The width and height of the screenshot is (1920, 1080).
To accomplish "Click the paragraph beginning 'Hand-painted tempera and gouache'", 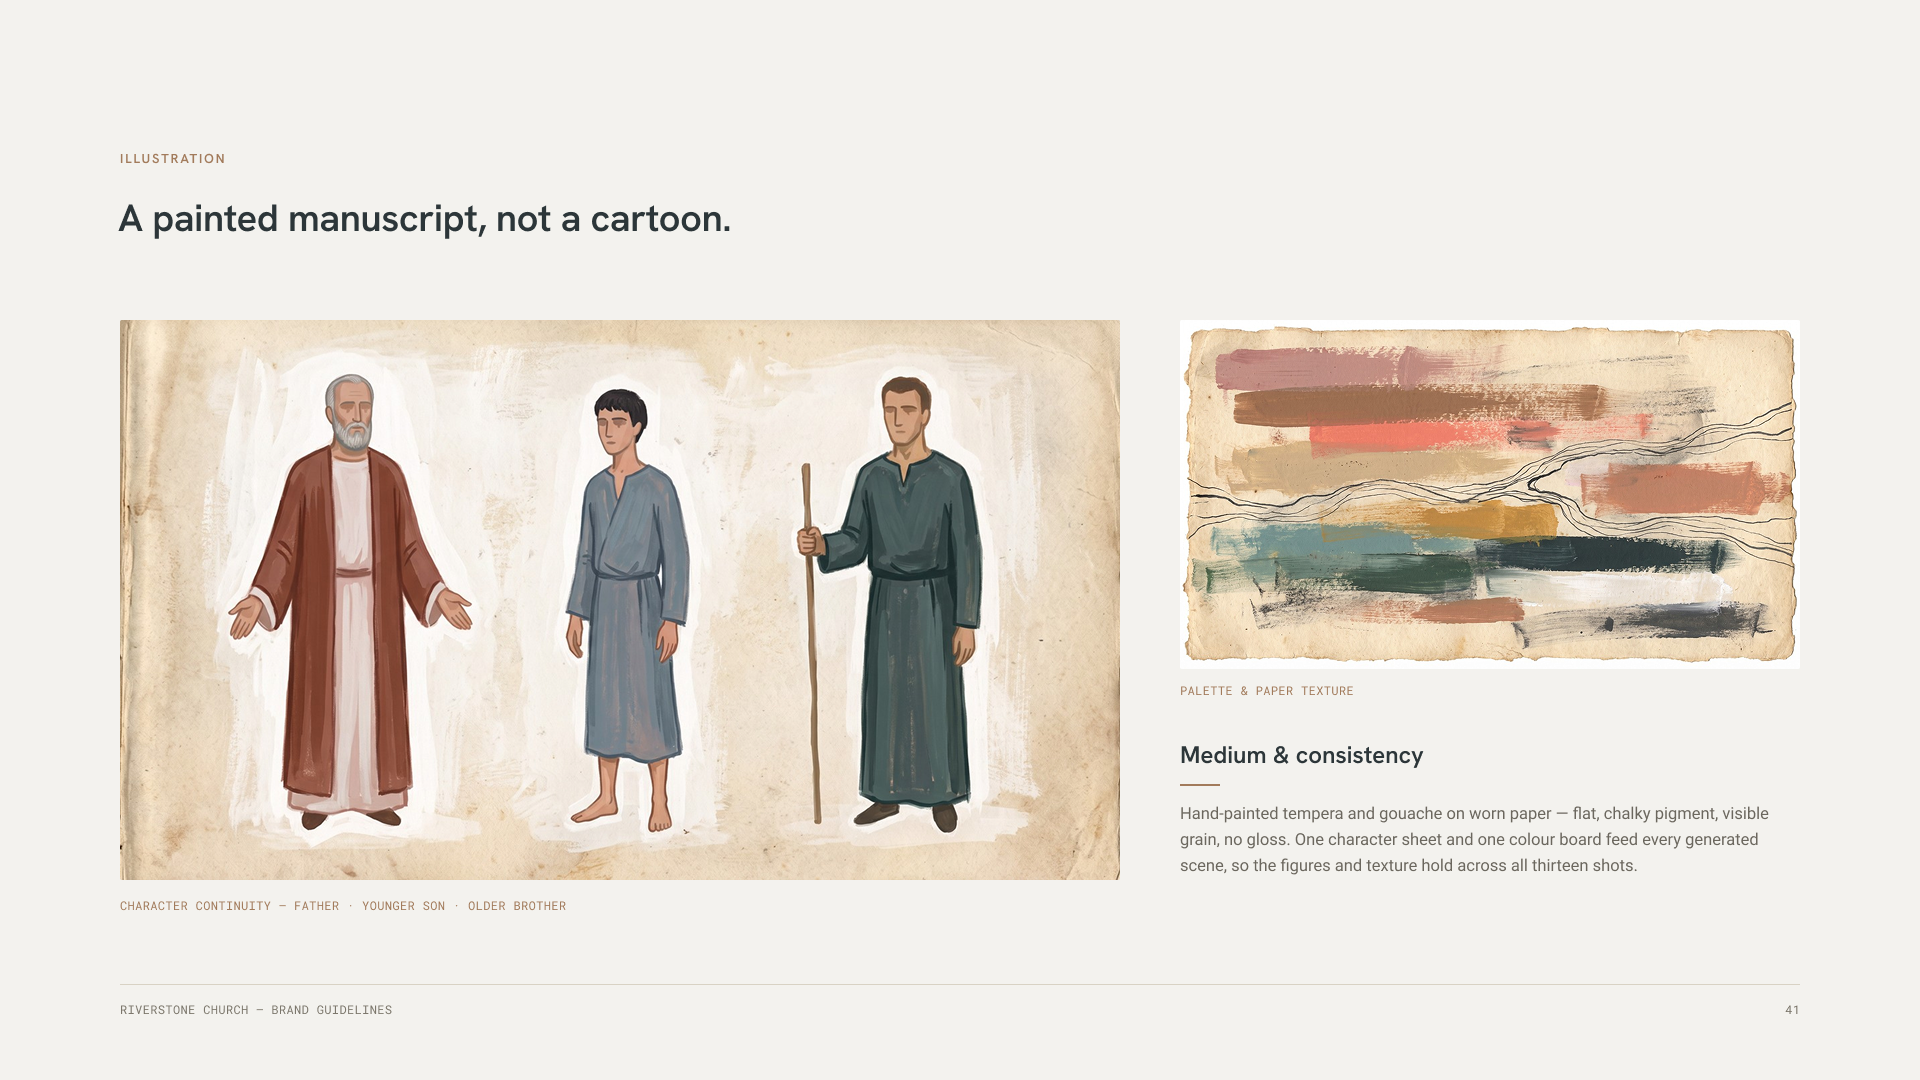I will [1475, 840].
